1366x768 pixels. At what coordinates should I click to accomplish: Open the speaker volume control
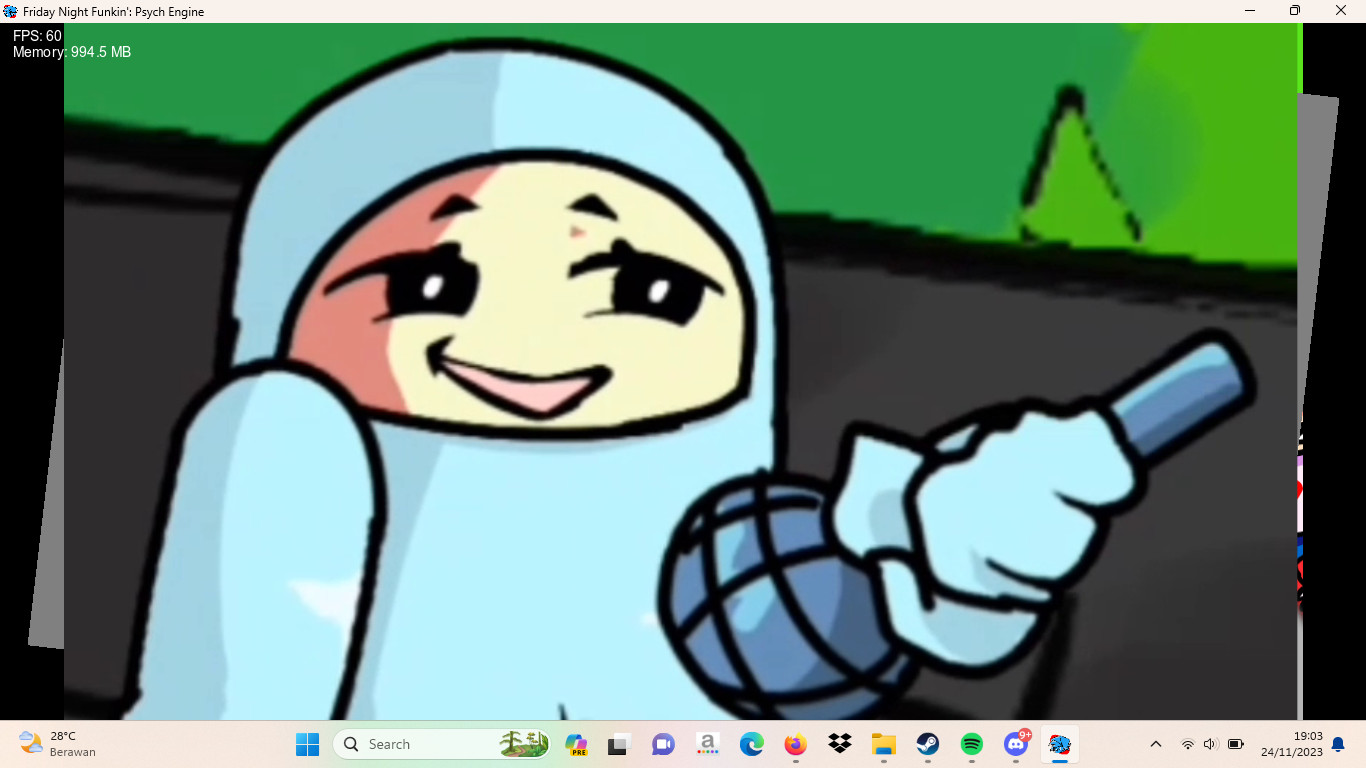[x=1210, y=744]
